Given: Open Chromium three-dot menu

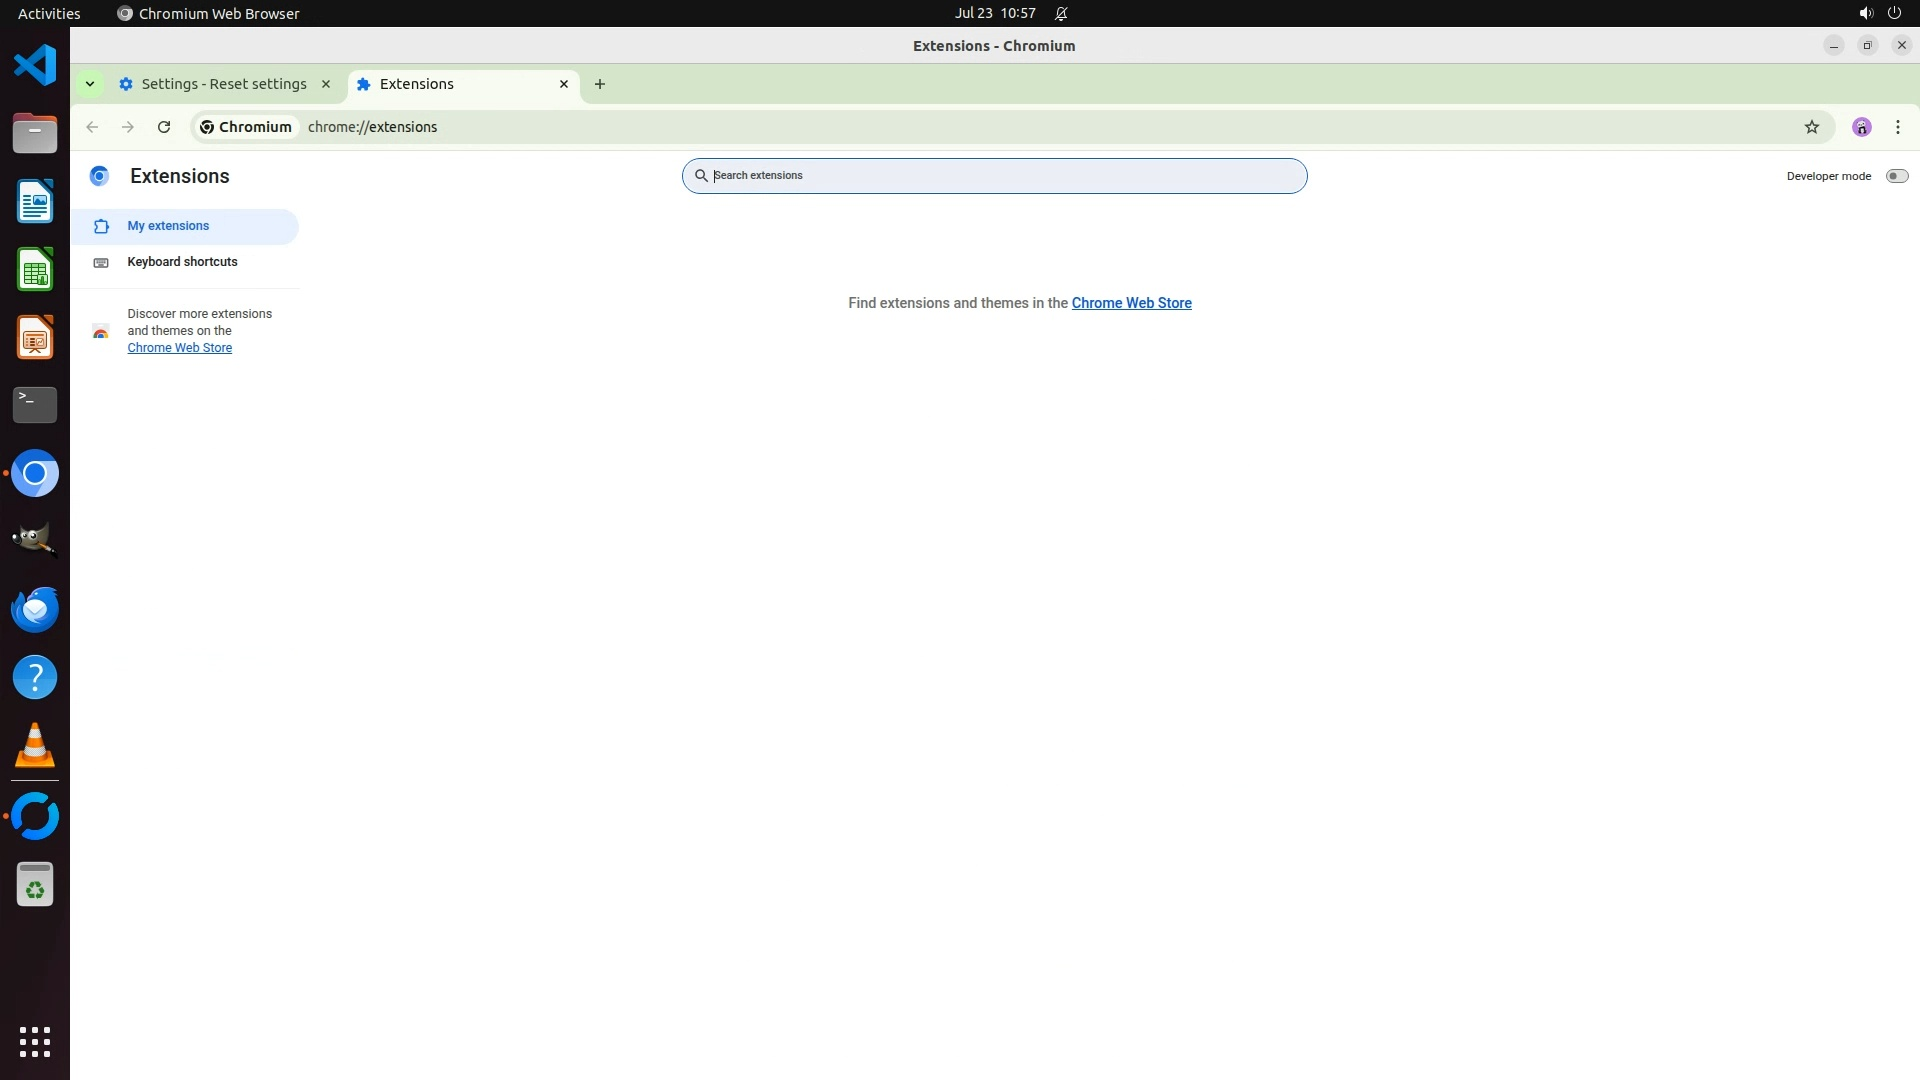Looking at the screenshot, I should (1897, 127).
